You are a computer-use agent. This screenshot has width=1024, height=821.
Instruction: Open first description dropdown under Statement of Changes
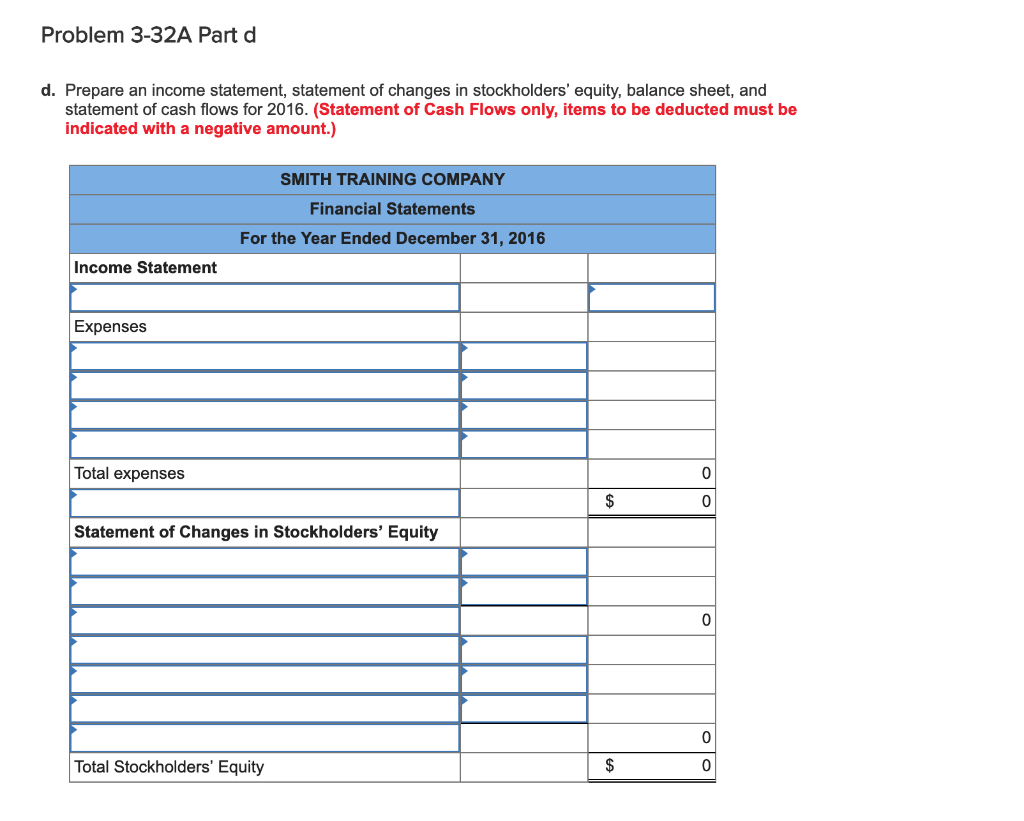coord(264,561)
